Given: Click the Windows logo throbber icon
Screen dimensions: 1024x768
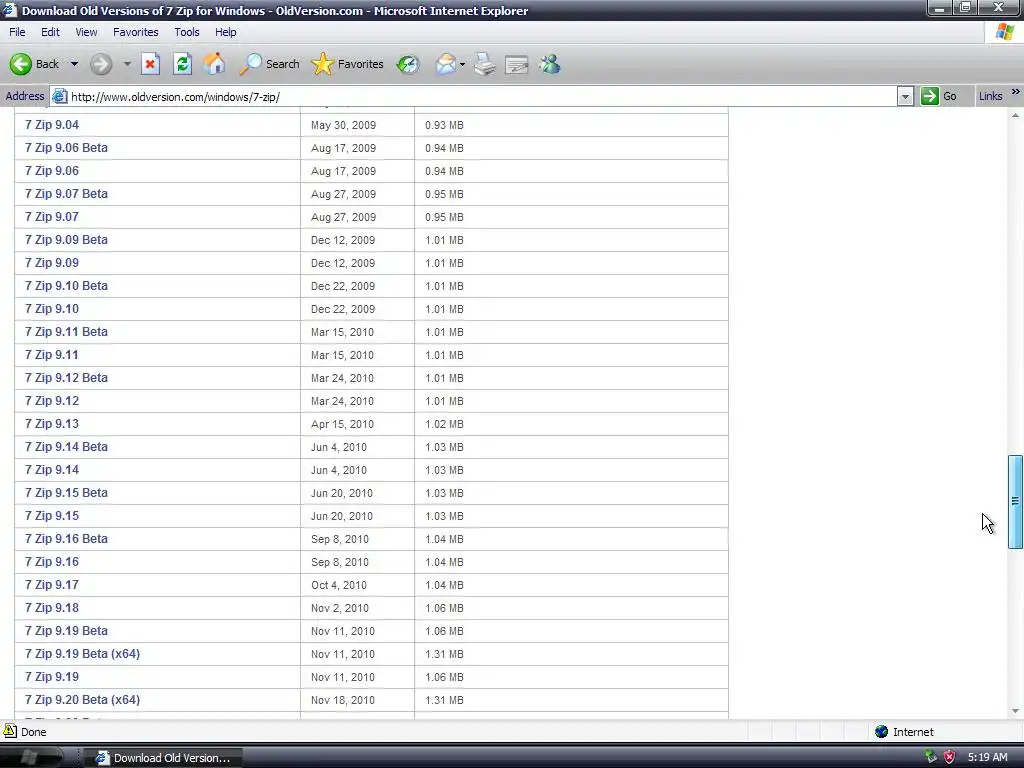Looking at the screenshot, I should (x=1004, y=32).
